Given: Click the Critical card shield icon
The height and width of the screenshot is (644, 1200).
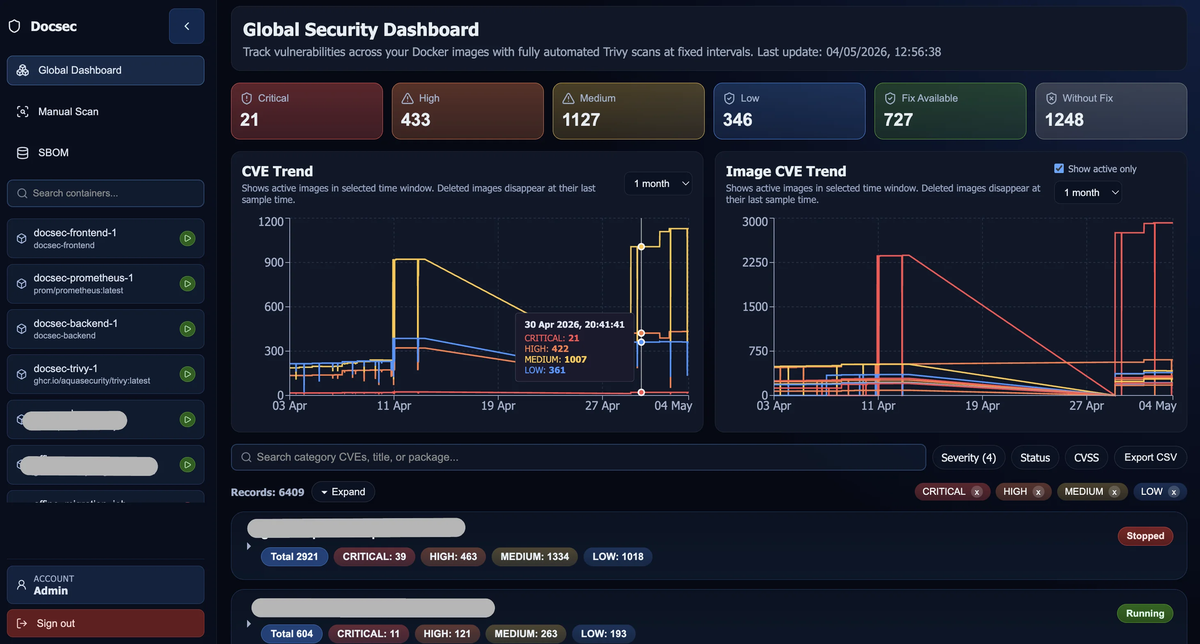Looking at the screenshot, I should coord(246,98).
